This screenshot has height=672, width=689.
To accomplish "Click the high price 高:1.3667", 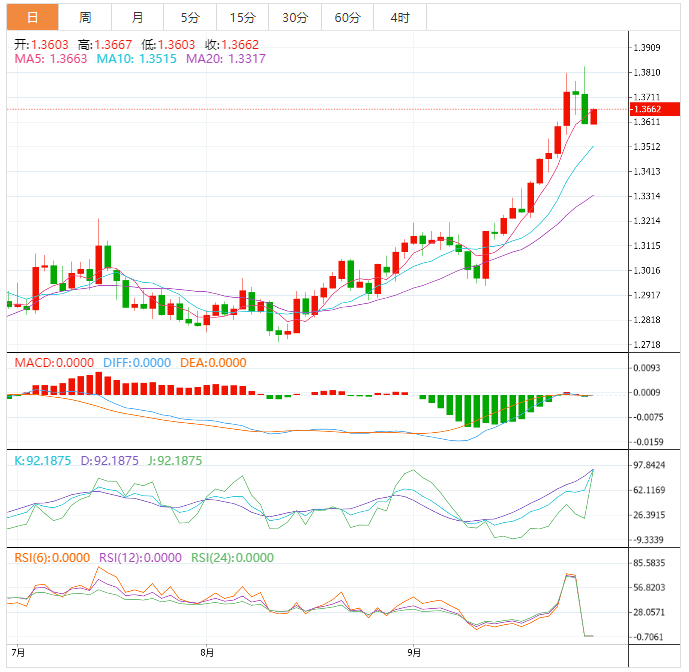I will (x=105, y=45).
